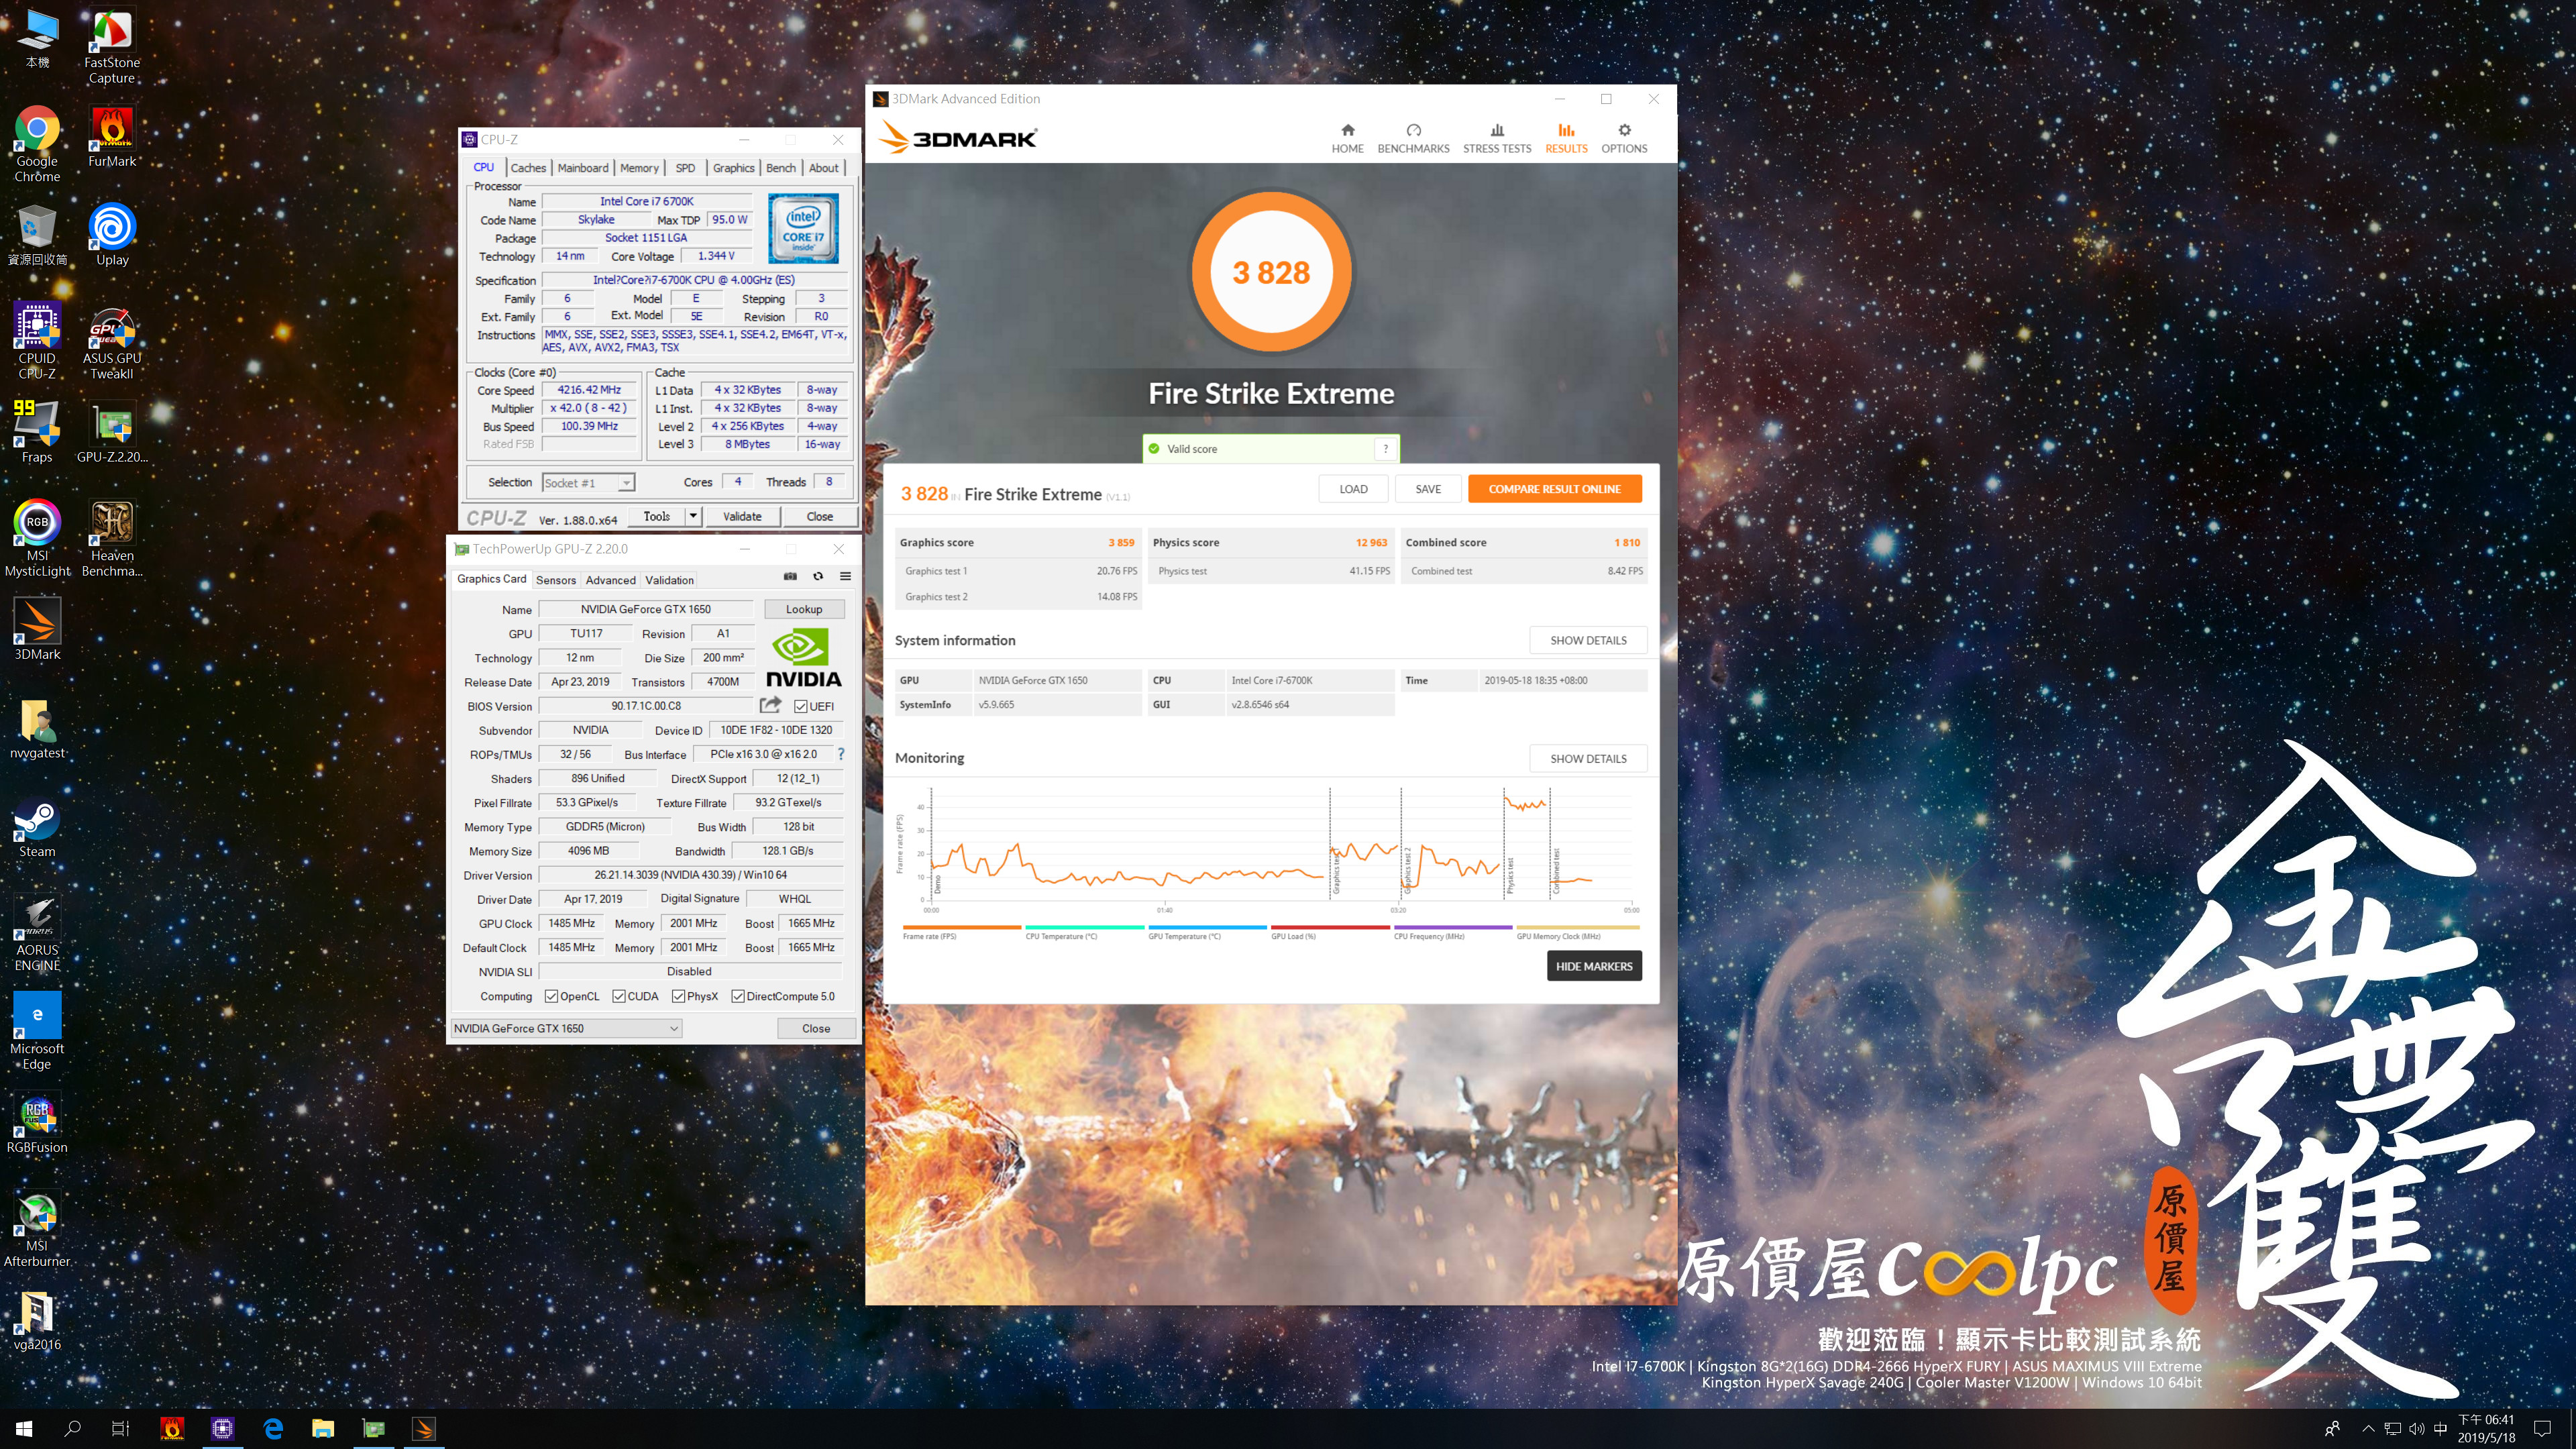This screenshot has height=1449, width=2576.
Task: Show details for System information
Action: [x=1588, y=640]
